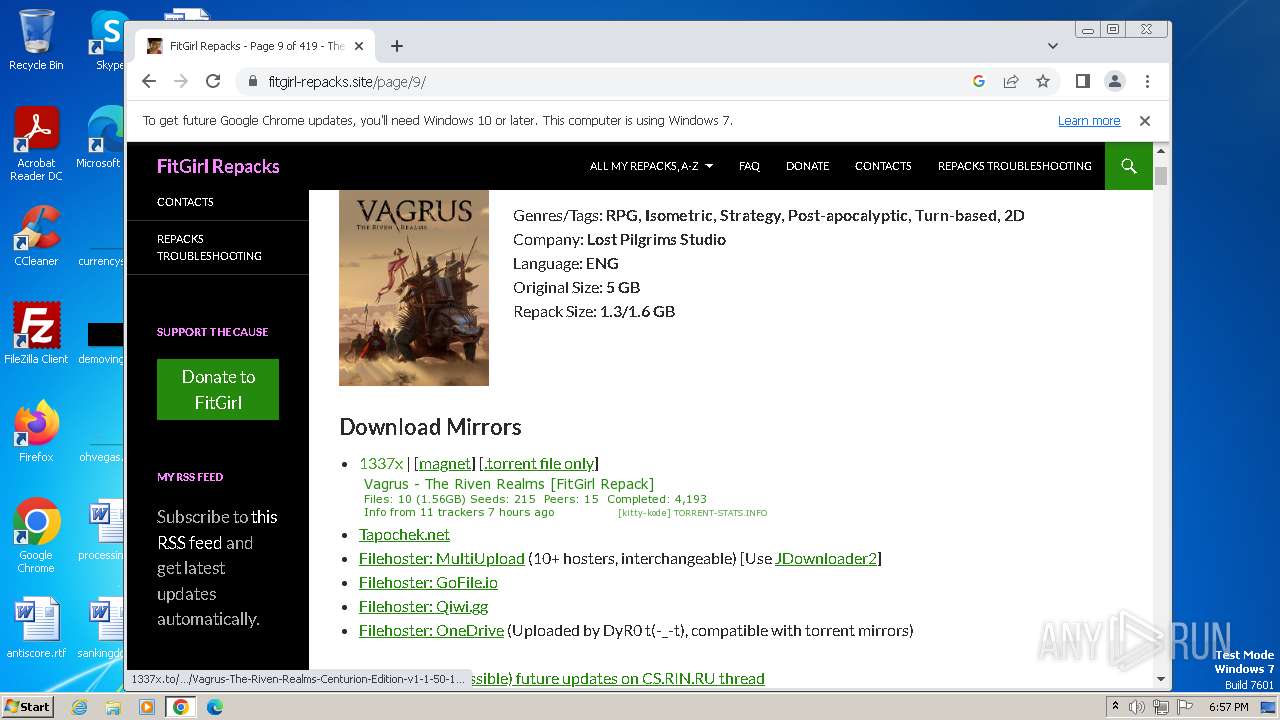The width and height of the screenshot is (1280, 720).
Task: Open the Chrome three-dot menu
Action: (1147, 82)
